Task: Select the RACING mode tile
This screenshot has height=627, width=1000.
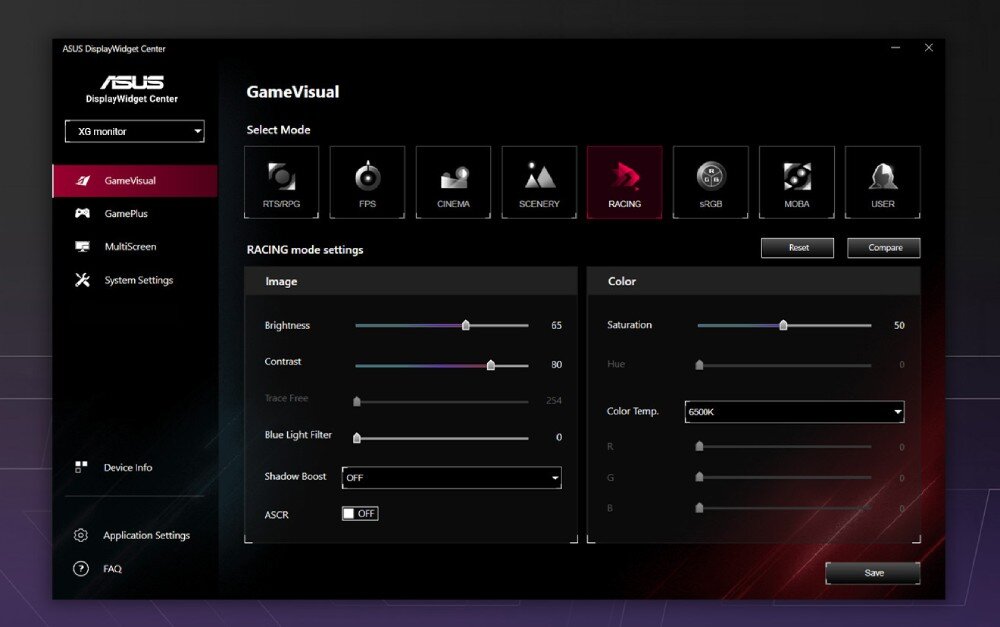Action: point(624,182)
